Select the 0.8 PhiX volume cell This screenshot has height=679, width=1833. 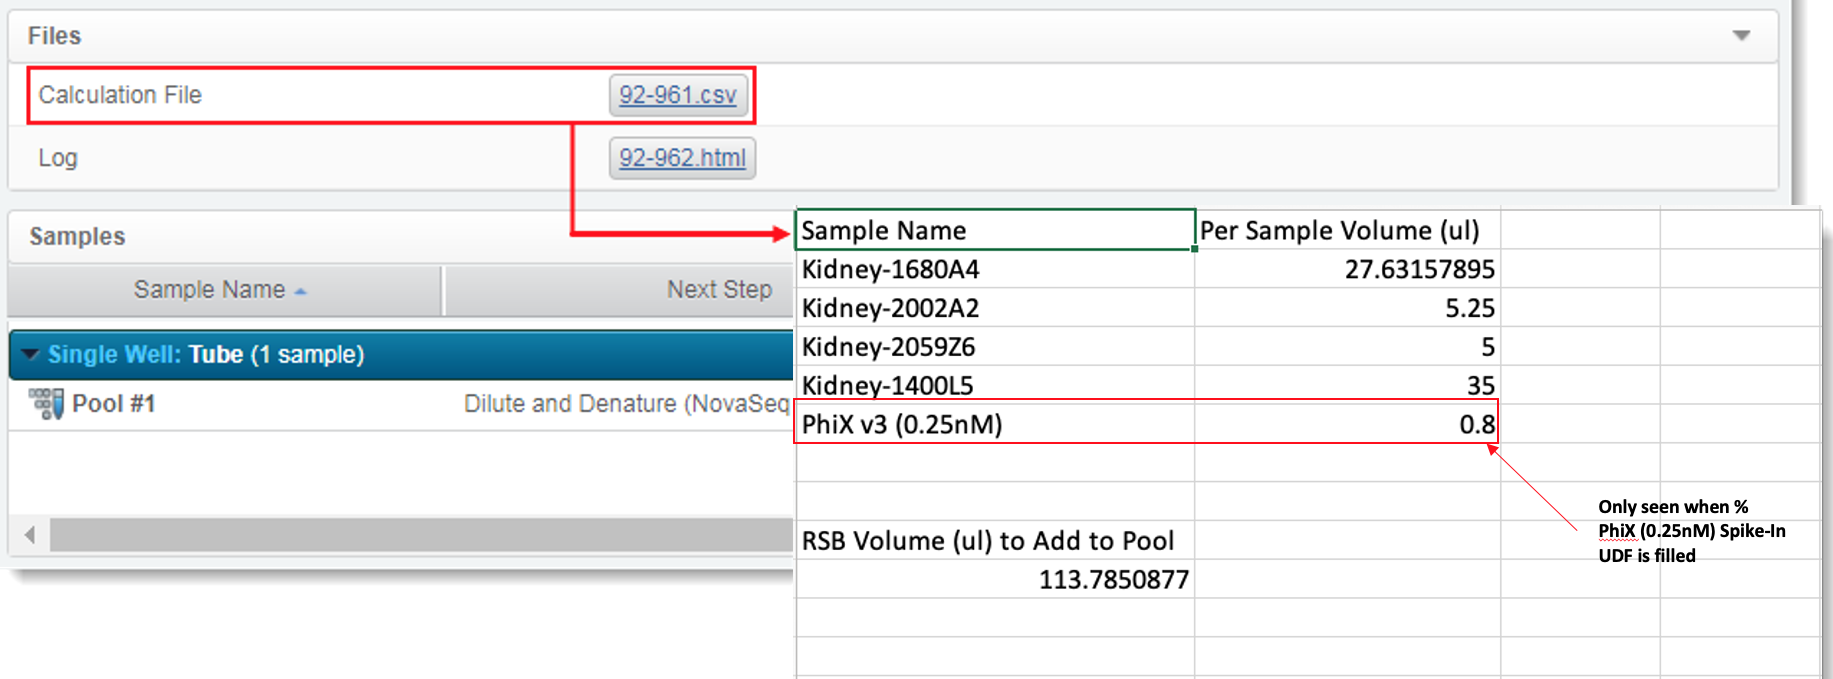click(1346, 425)
